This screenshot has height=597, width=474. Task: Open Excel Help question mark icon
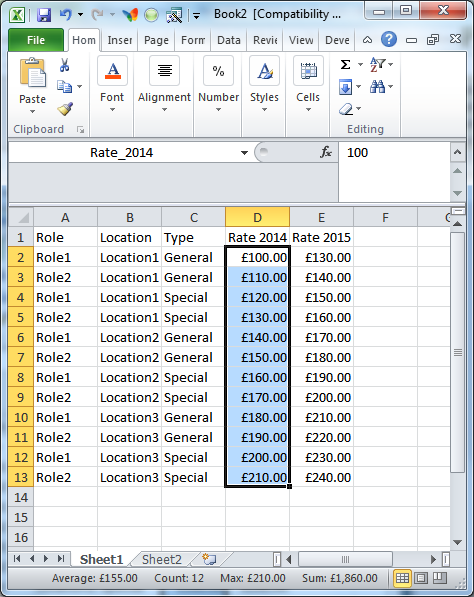389,39
